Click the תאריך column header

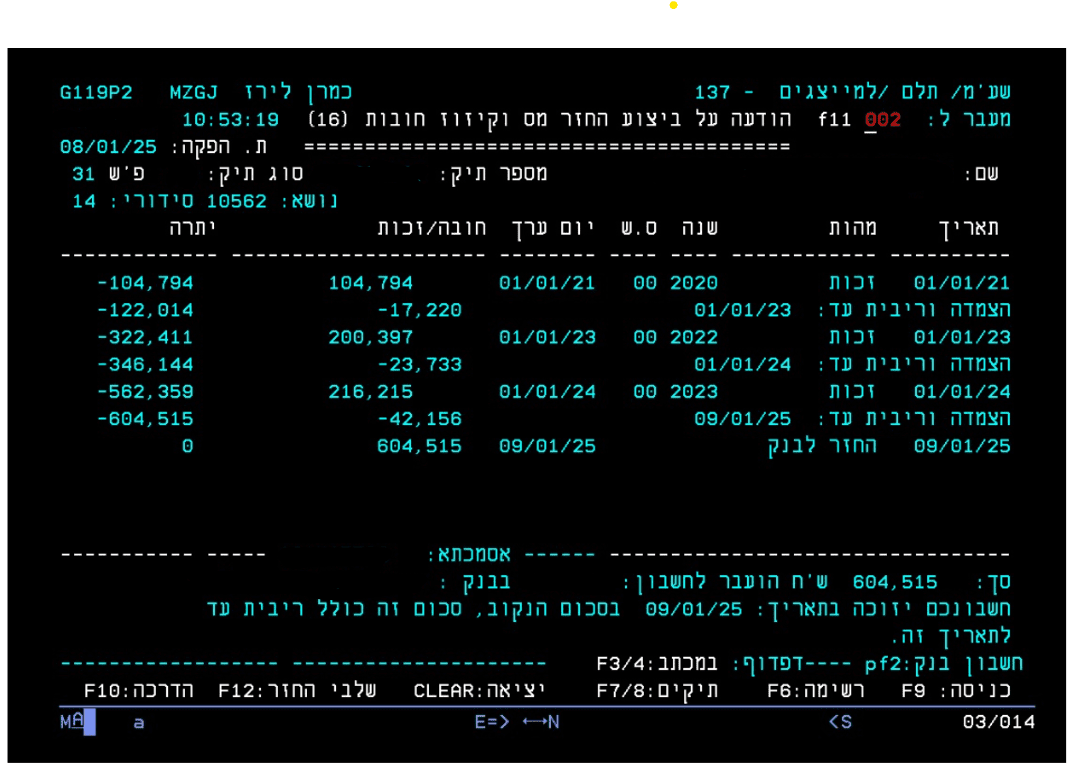point(968,229)
